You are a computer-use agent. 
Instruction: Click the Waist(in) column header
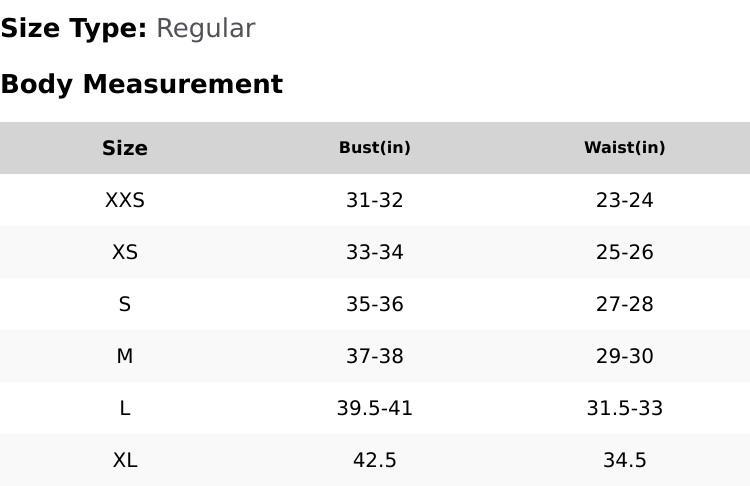point(625,148)
